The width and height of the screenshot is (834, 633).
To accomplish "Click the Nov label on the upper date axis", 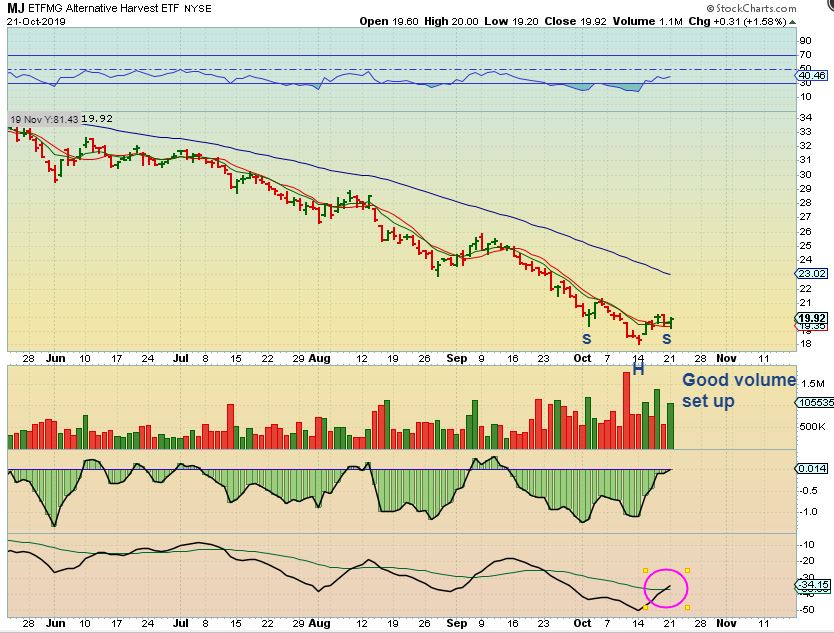I will 726,358.
